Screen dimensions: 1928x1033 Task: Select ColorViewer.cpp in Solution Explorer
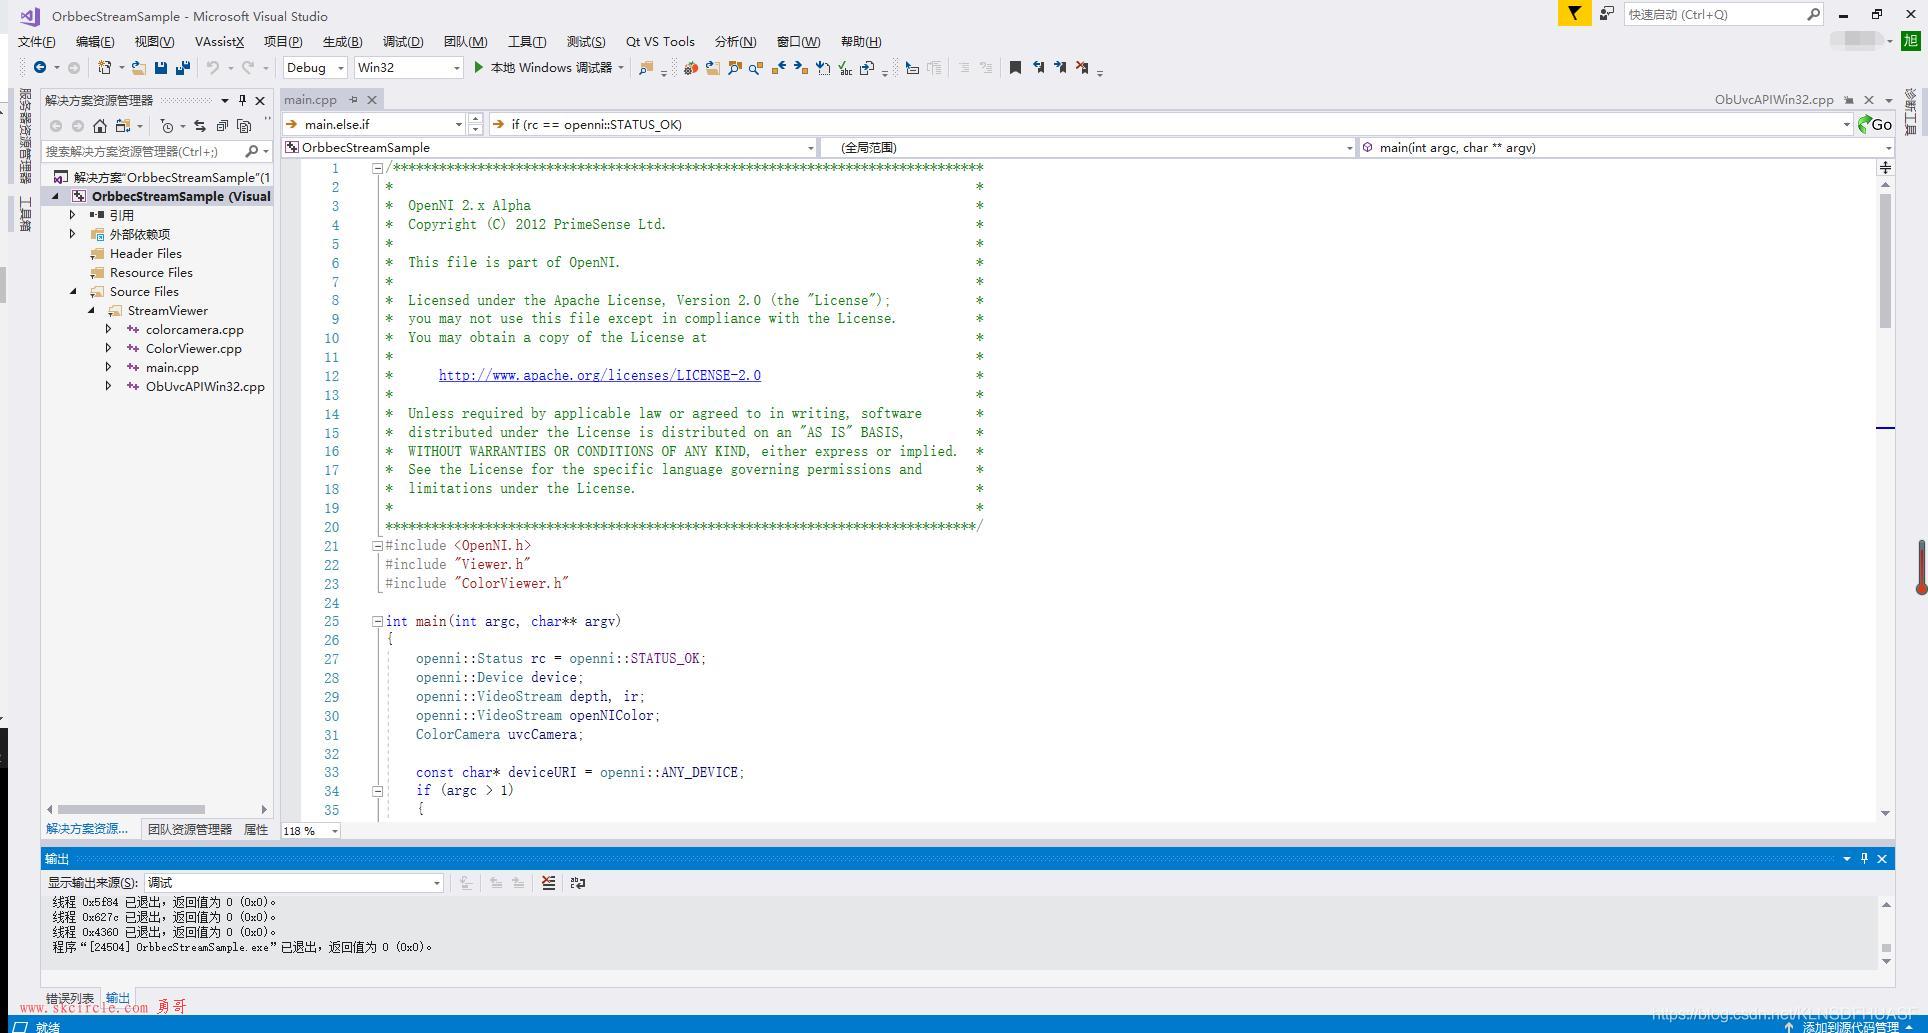[193, 349]
